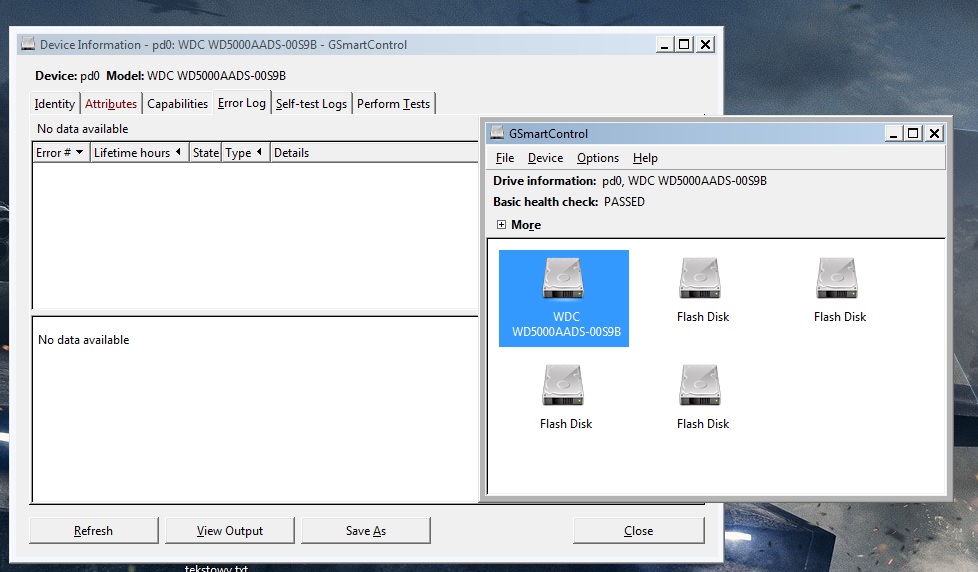Click the Model: WDC WD5000AADS-00S9B header text
978x572 pixels.
(x=196, y=75)
